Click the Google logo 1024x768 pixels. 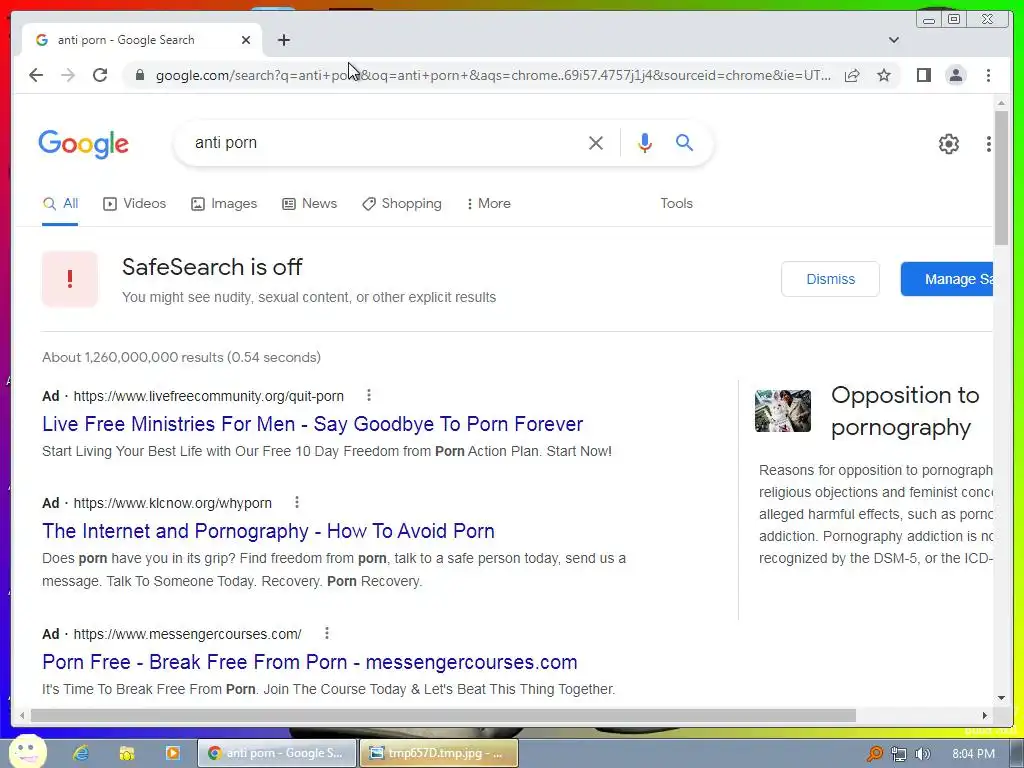pyautogui.click(x=84, y=144)
